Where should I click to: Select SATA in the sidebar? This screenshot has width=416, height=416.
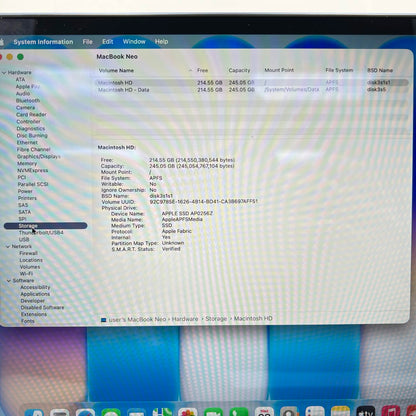pyautogui.click(x=25, y=212)
